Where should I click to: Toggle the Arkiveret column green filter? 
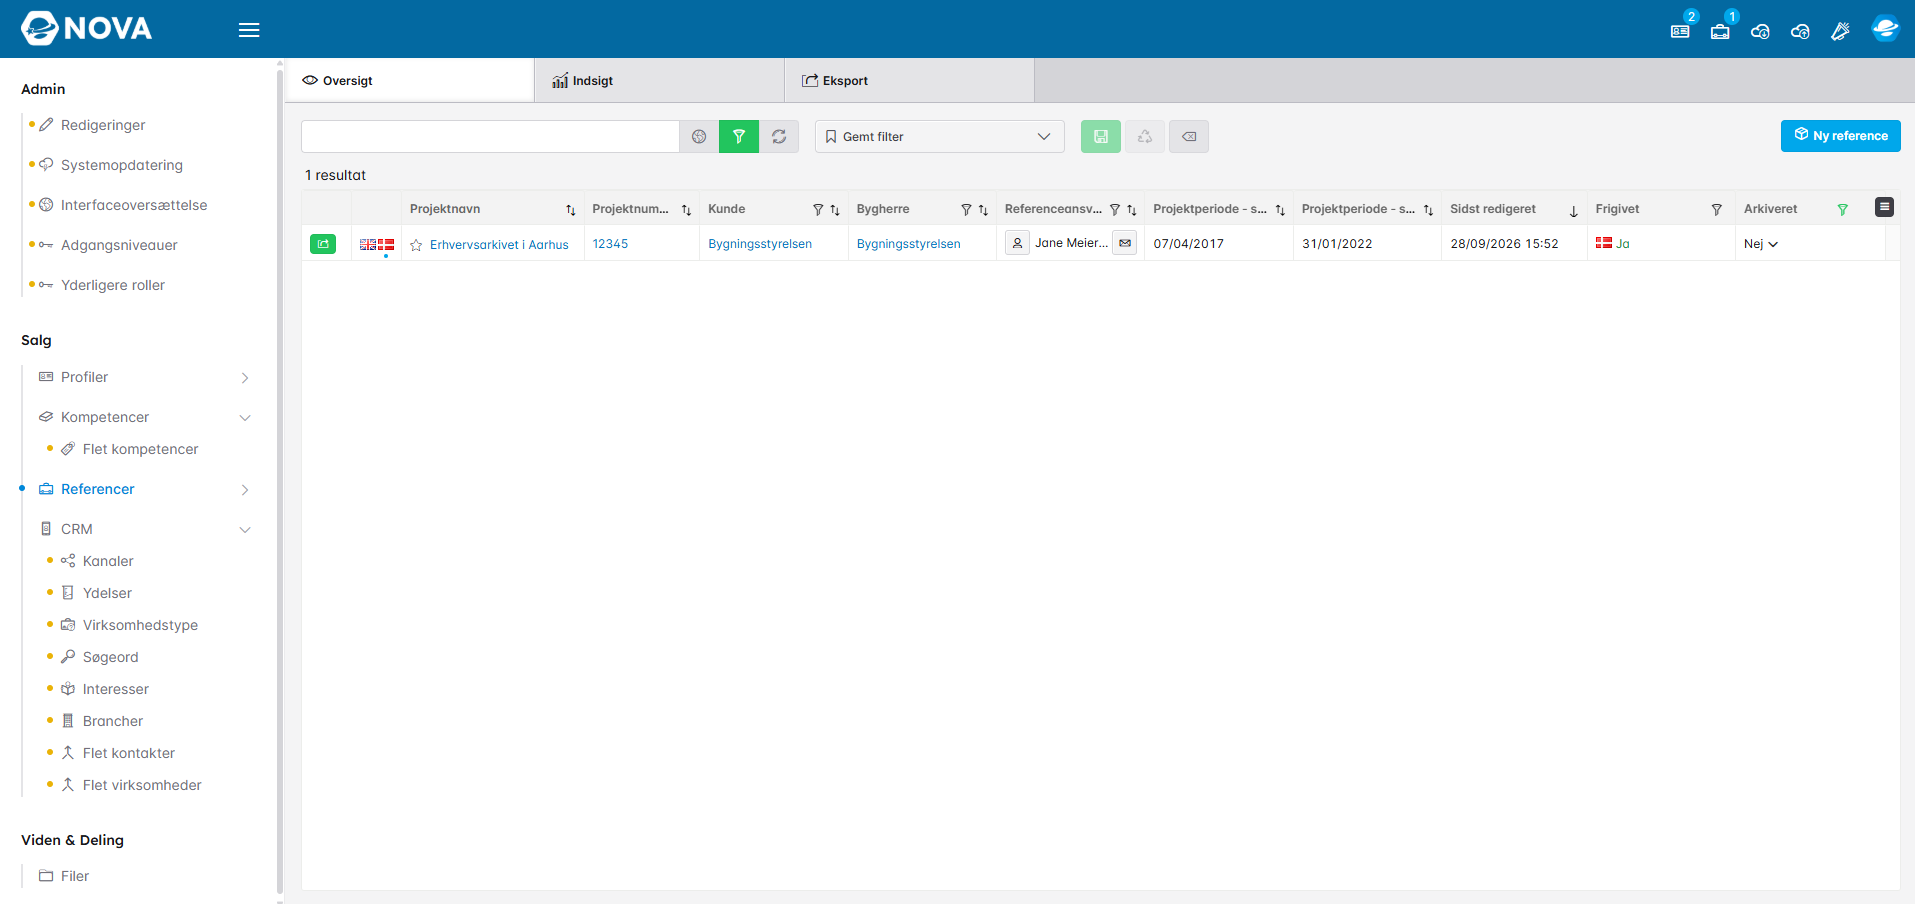(x=1843, y=210)
